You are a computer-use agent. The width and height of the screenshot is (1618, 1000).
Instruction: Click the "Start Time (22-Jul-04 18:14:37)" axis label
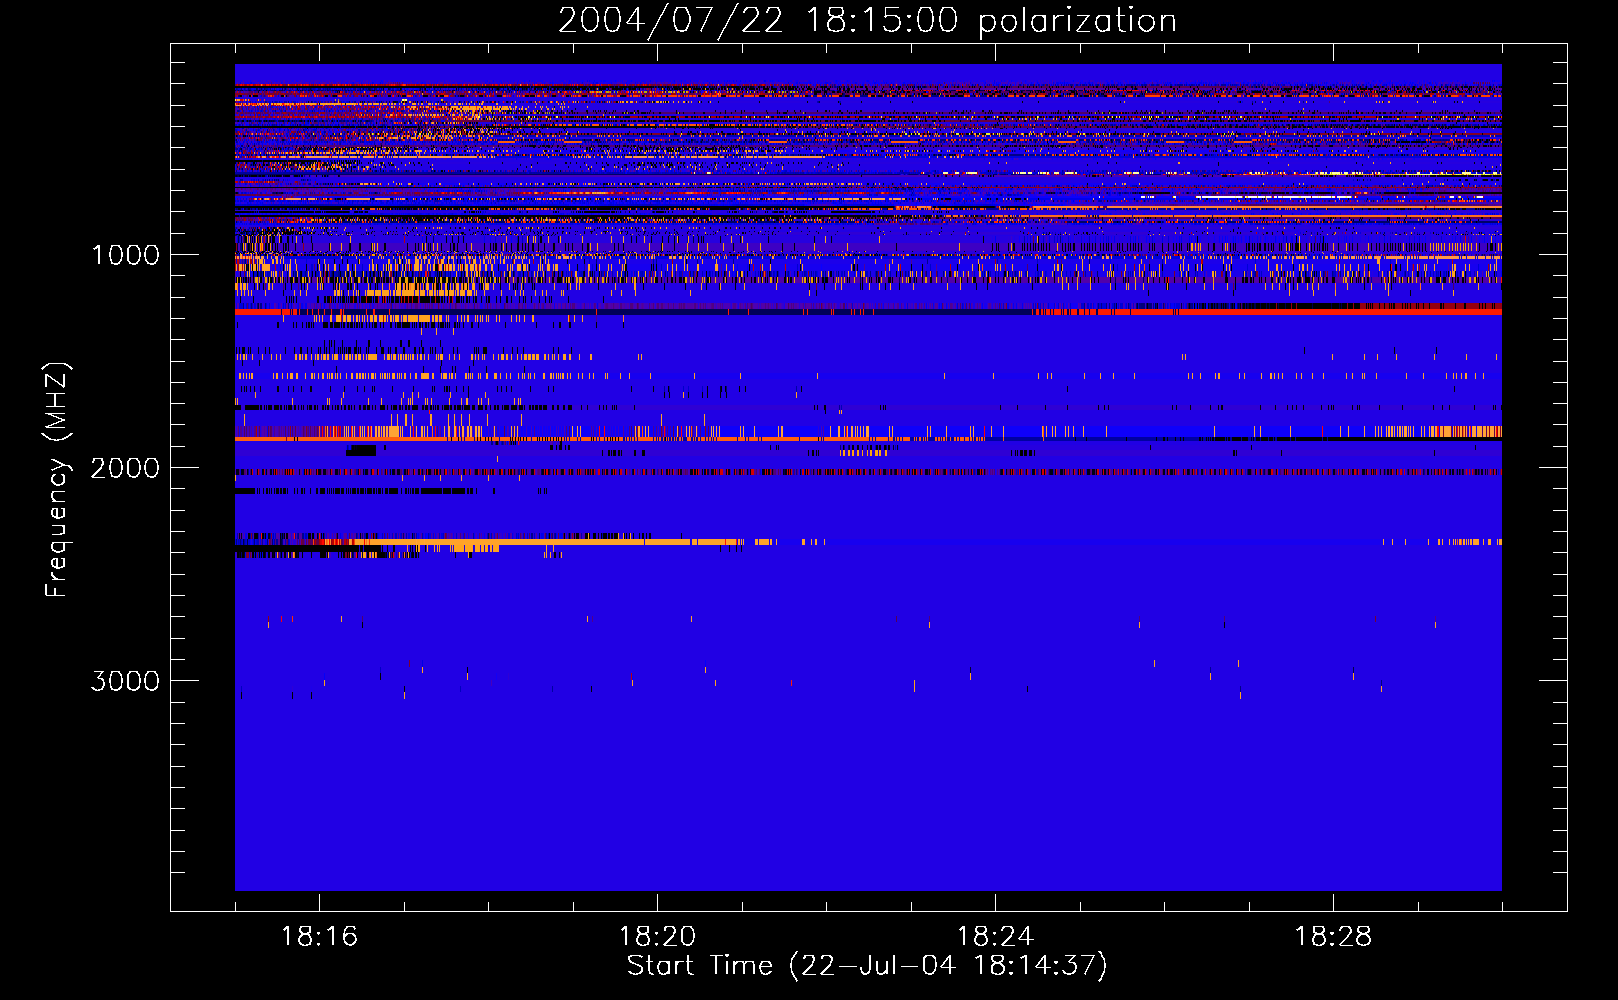click(867, 966)
